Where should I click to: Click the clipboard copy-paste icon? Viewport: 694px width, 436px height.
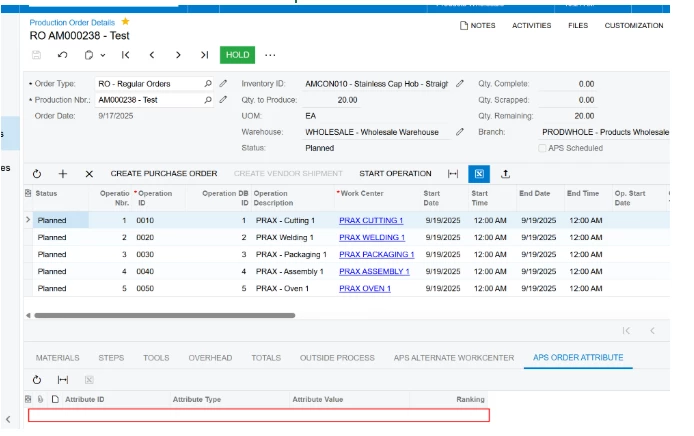(x=89, y=55)
